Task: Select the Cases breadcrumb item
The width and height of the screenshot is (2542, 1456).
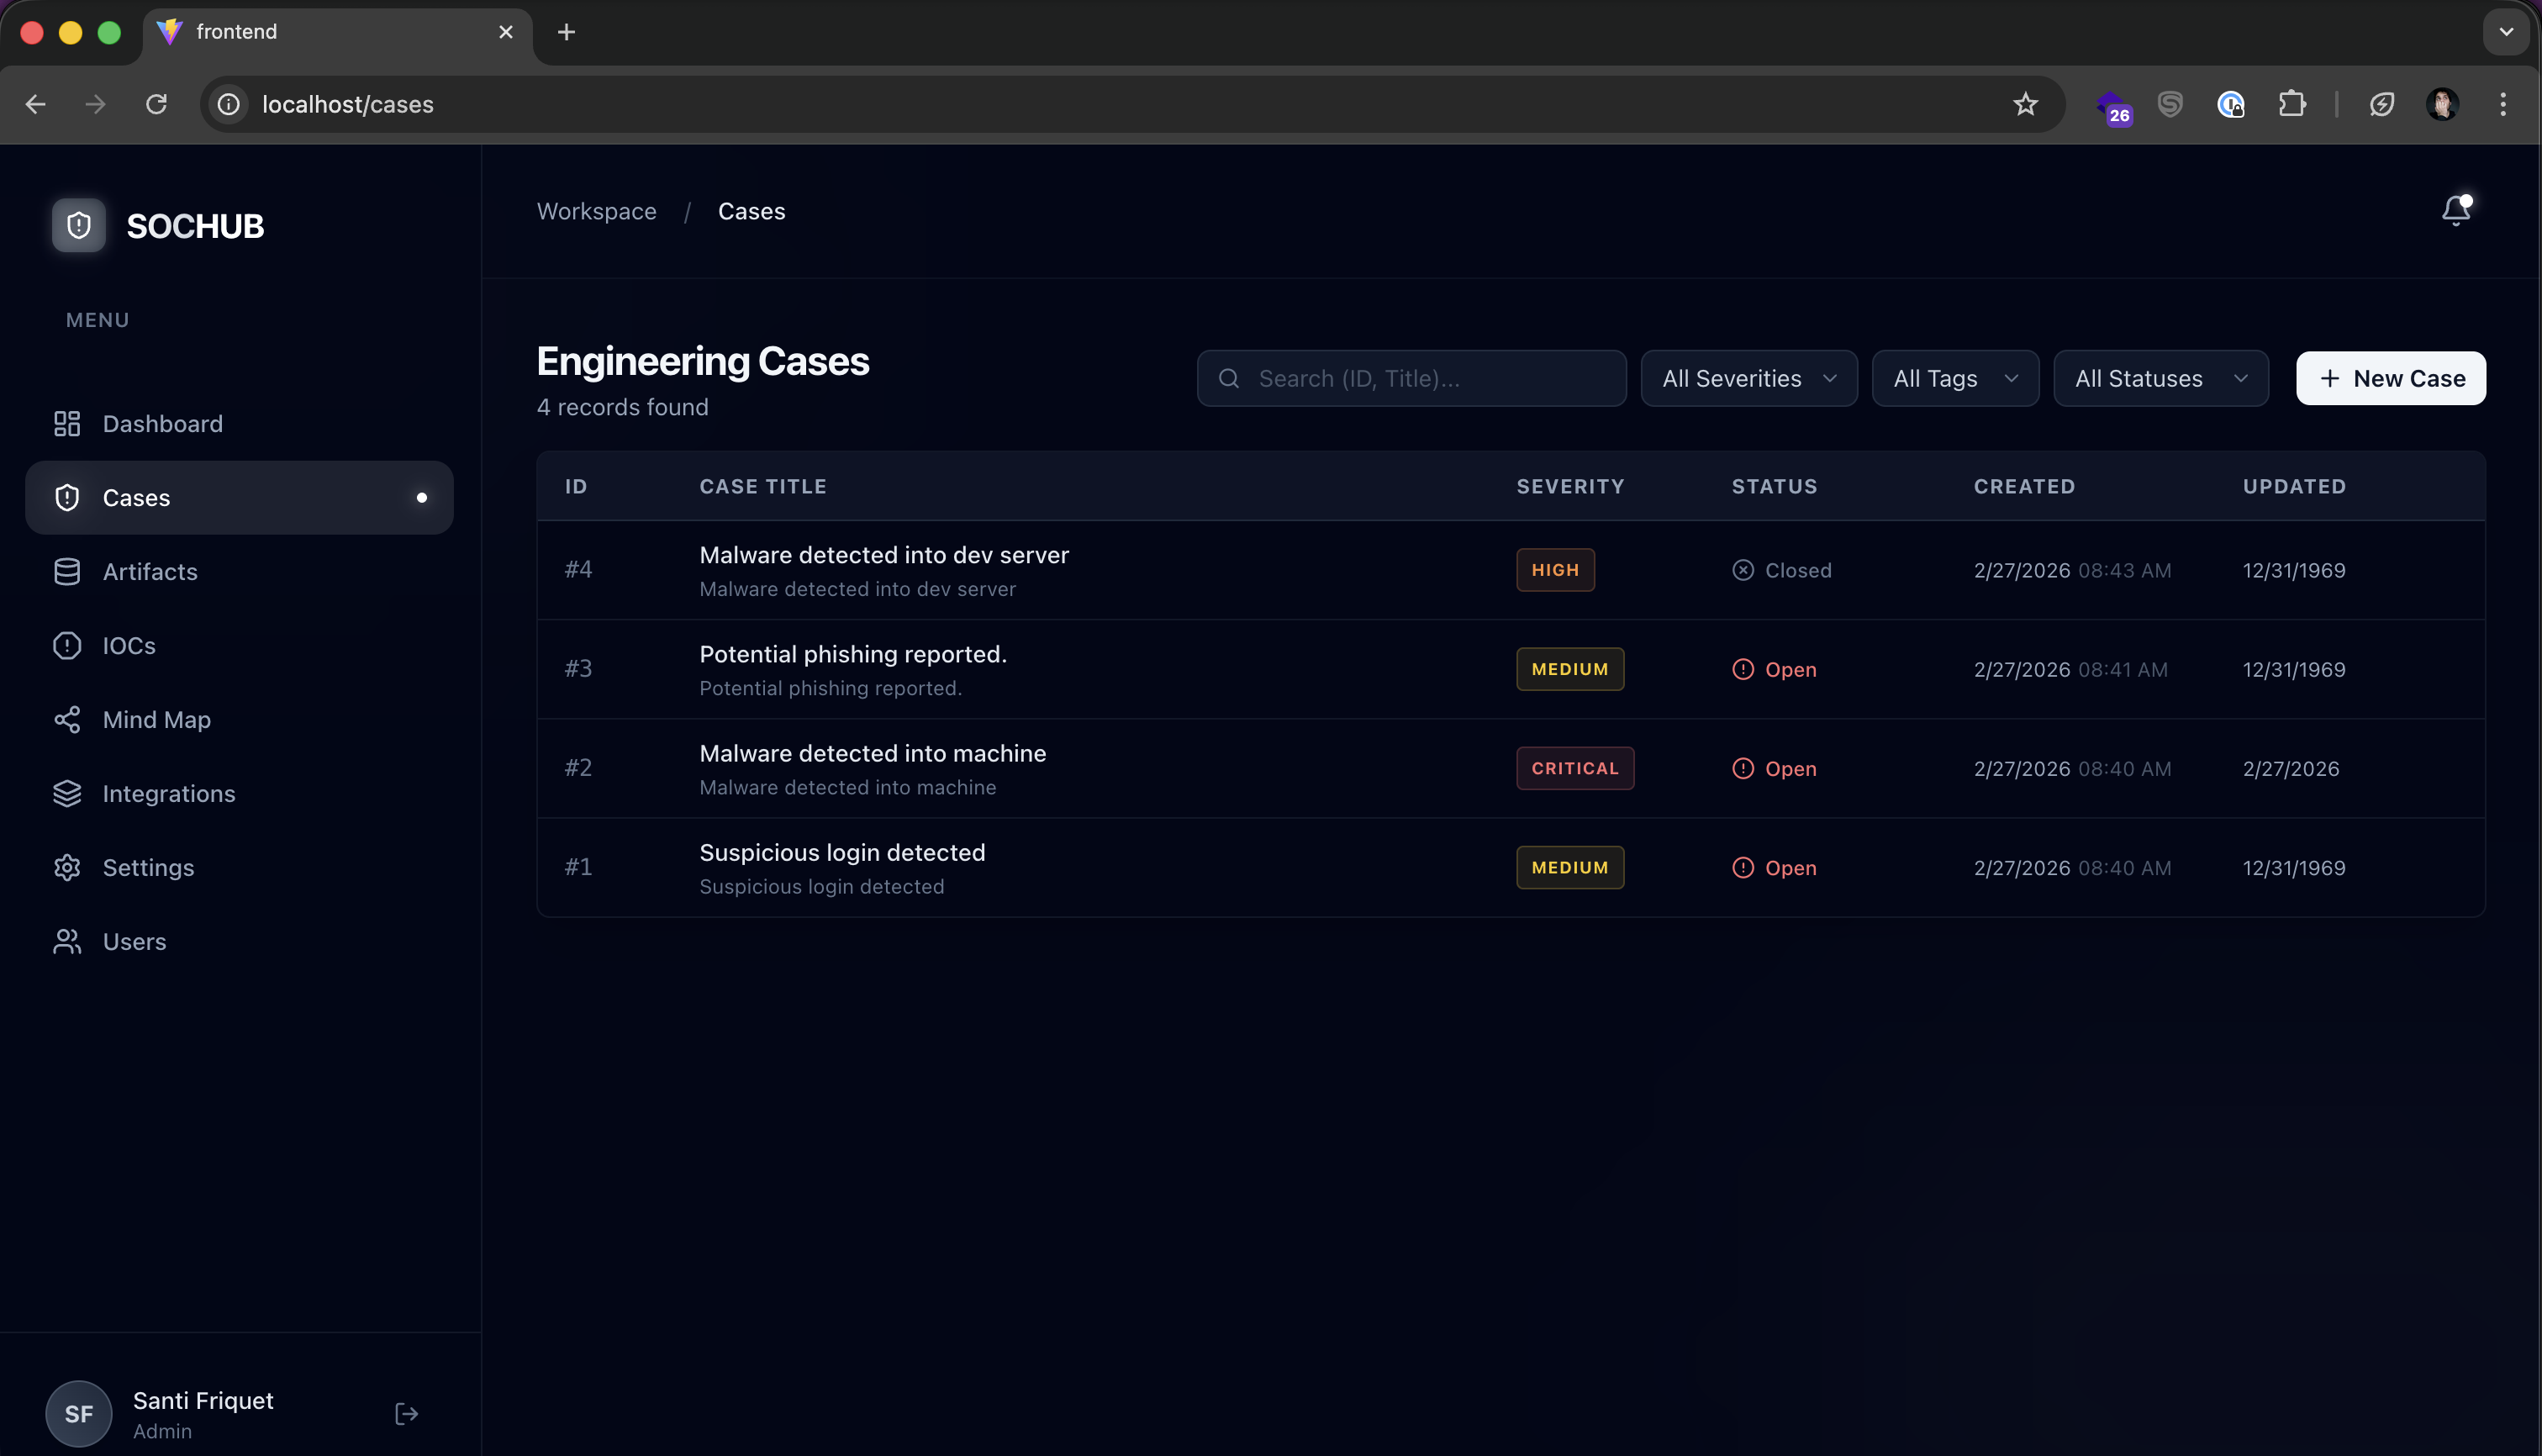Action: (x=751, y=211)
